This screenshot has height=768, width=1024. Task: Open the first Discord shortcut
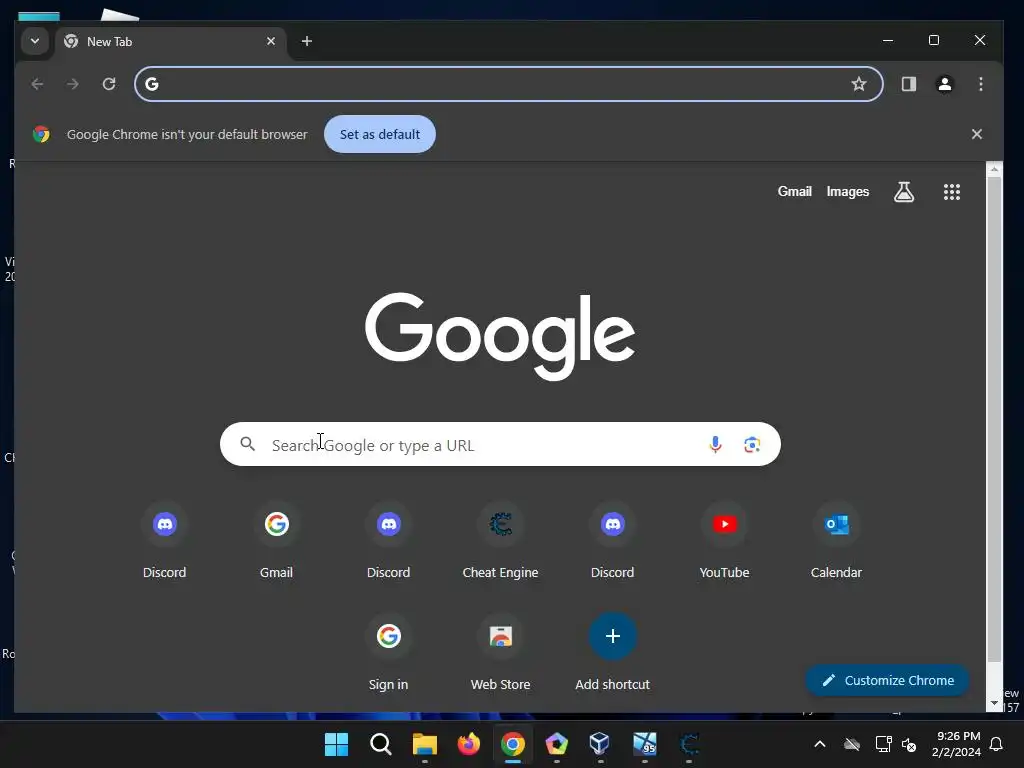point(165,541)
